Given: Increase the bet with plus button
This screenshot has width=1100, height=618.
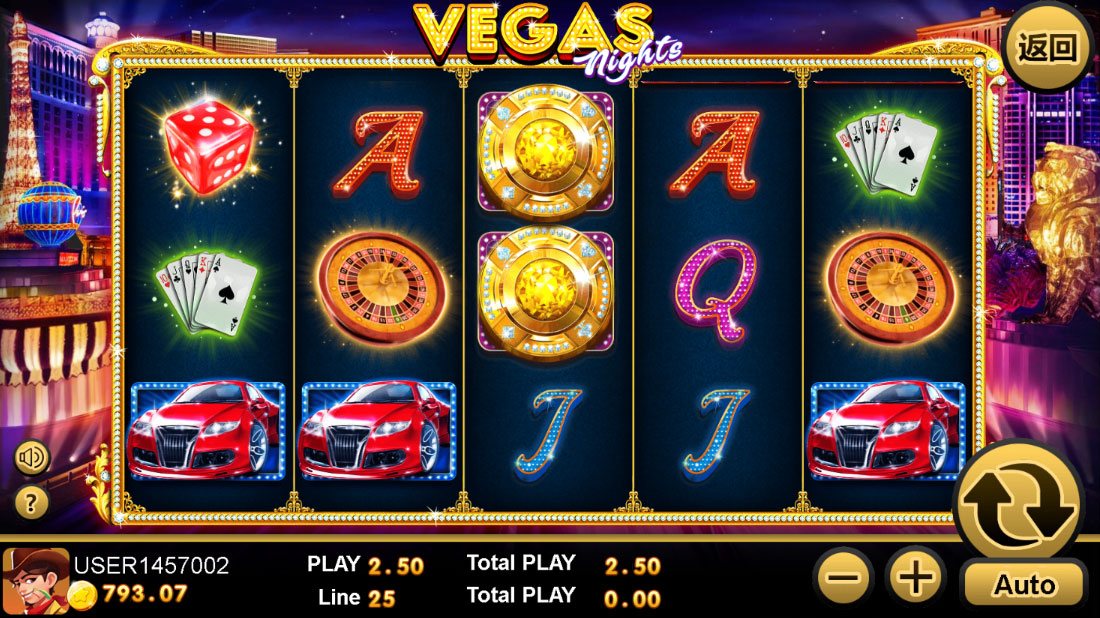Looking at the screenshot, I should tap(915, 577).
